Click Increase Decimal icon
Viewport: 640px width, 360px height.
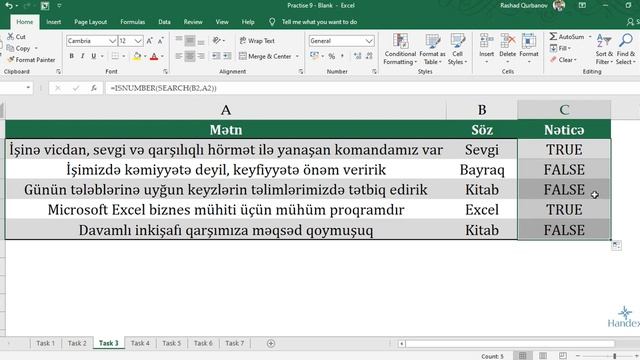[x=358, y=56]
